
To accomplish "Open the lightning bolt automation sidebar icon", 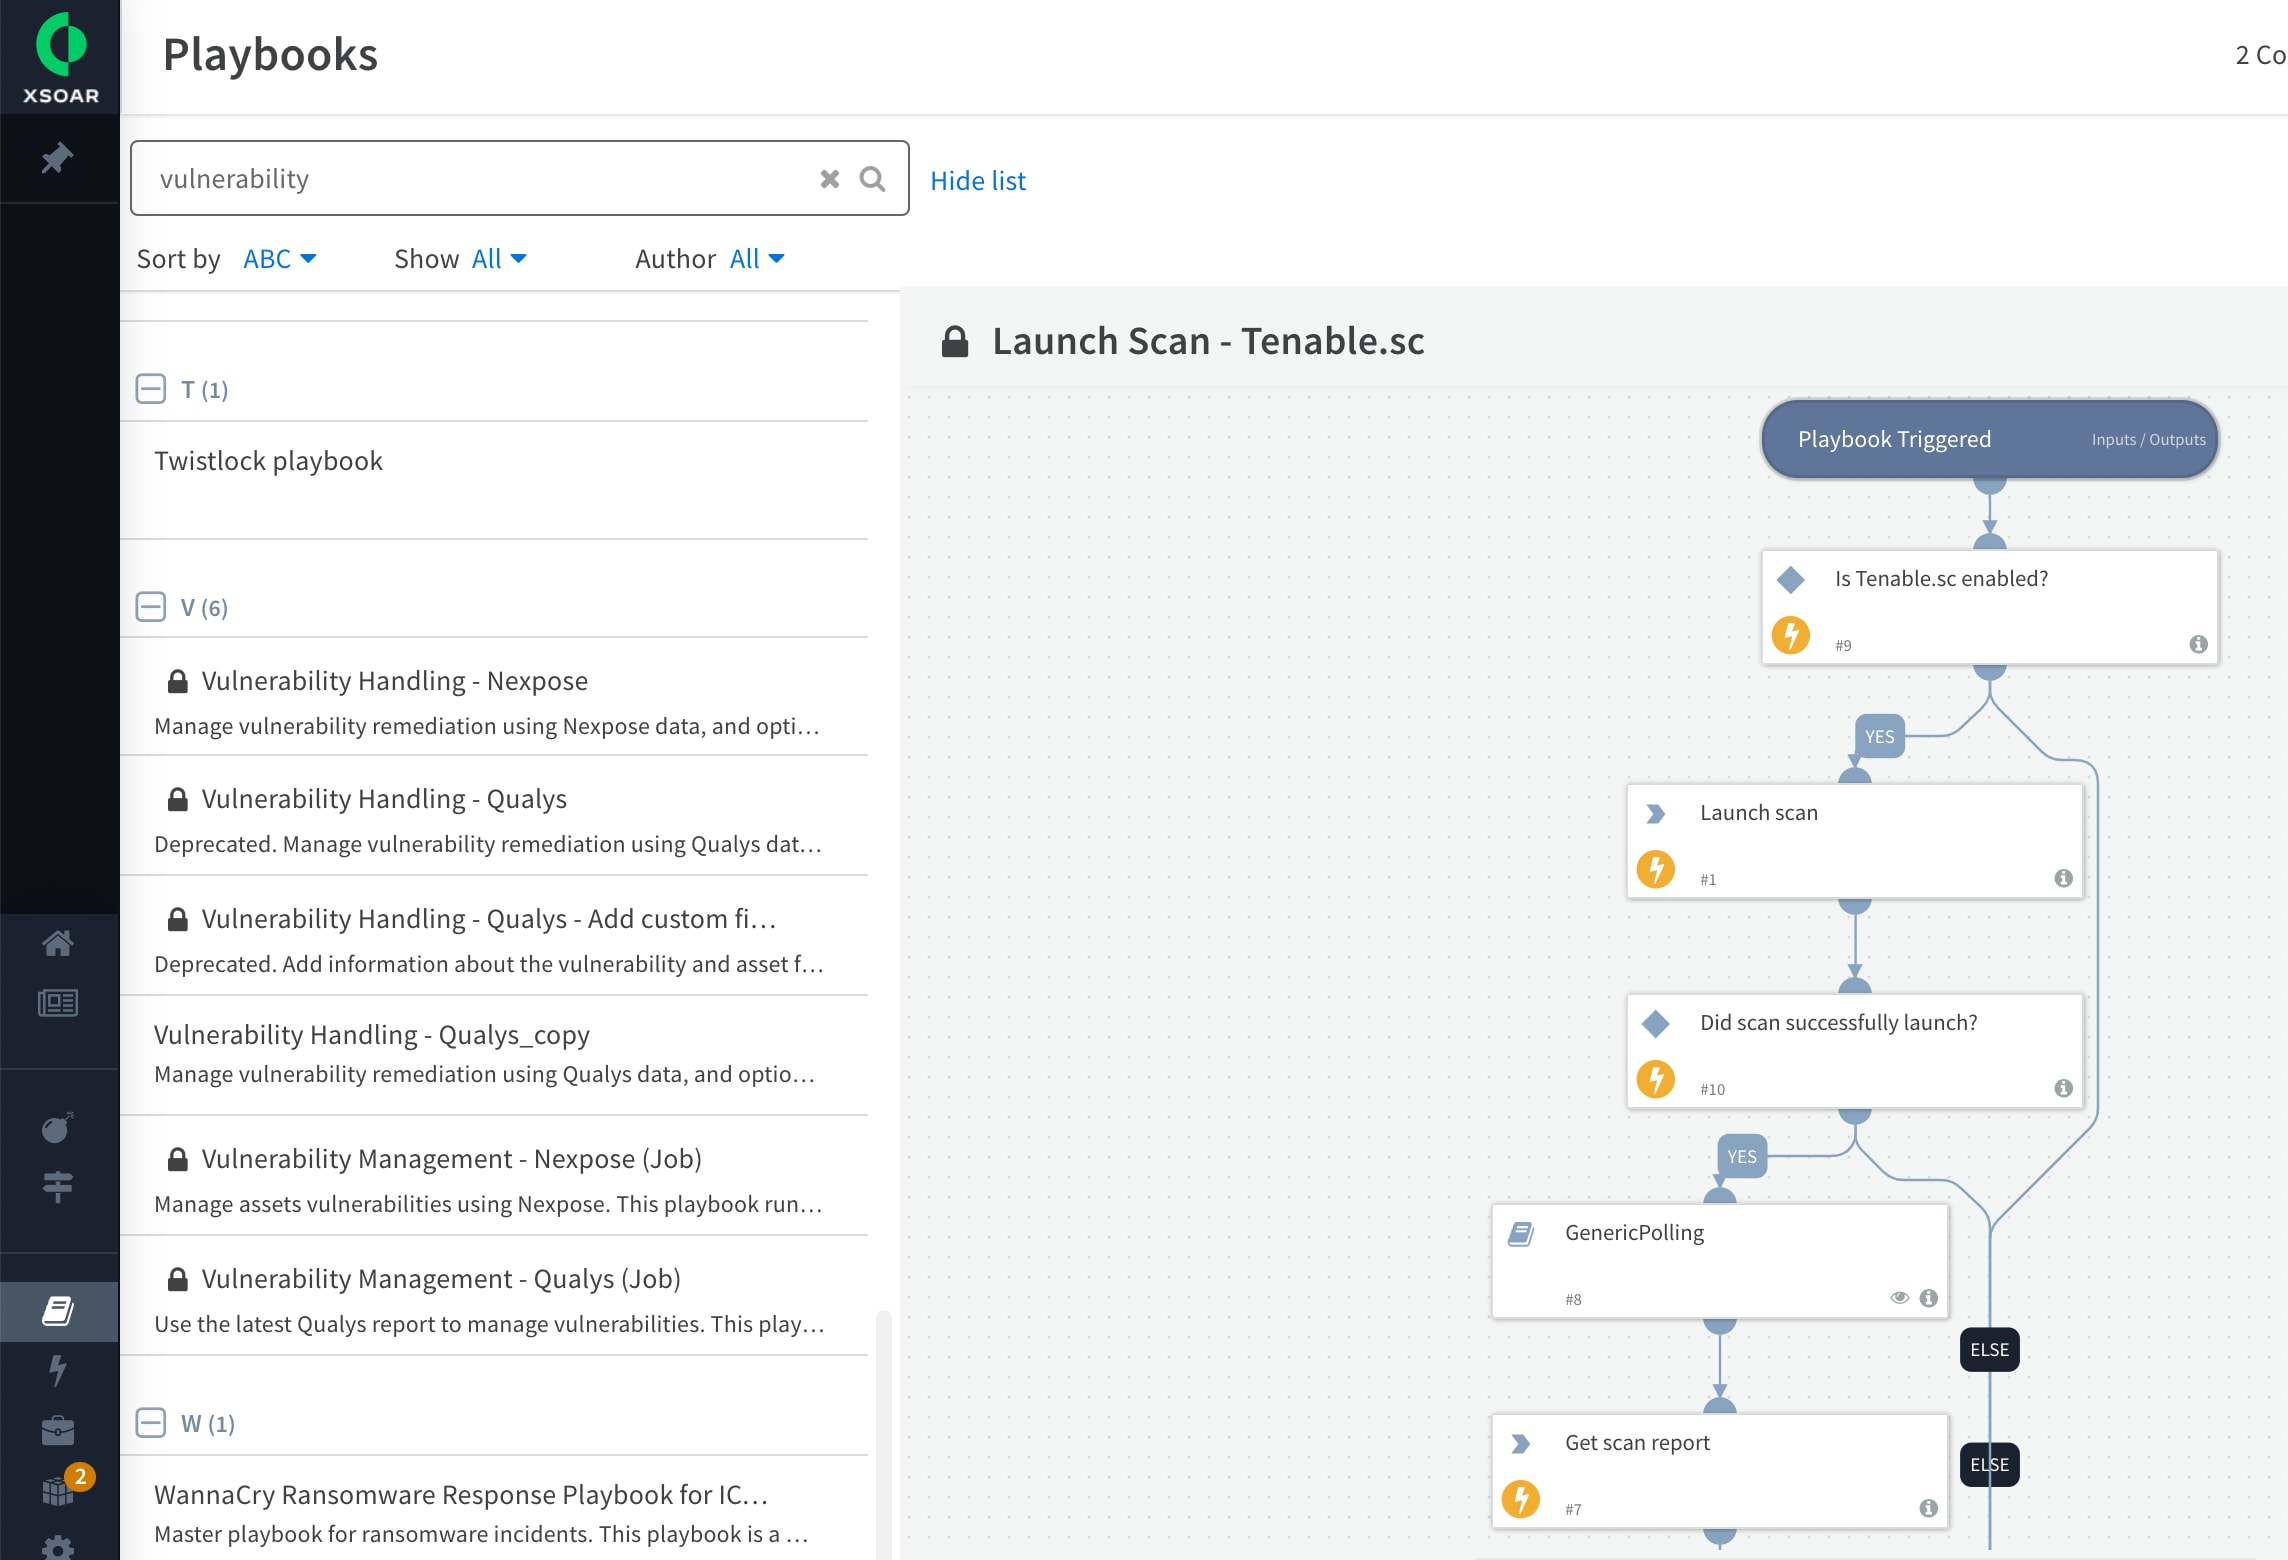I will 58,1370.
